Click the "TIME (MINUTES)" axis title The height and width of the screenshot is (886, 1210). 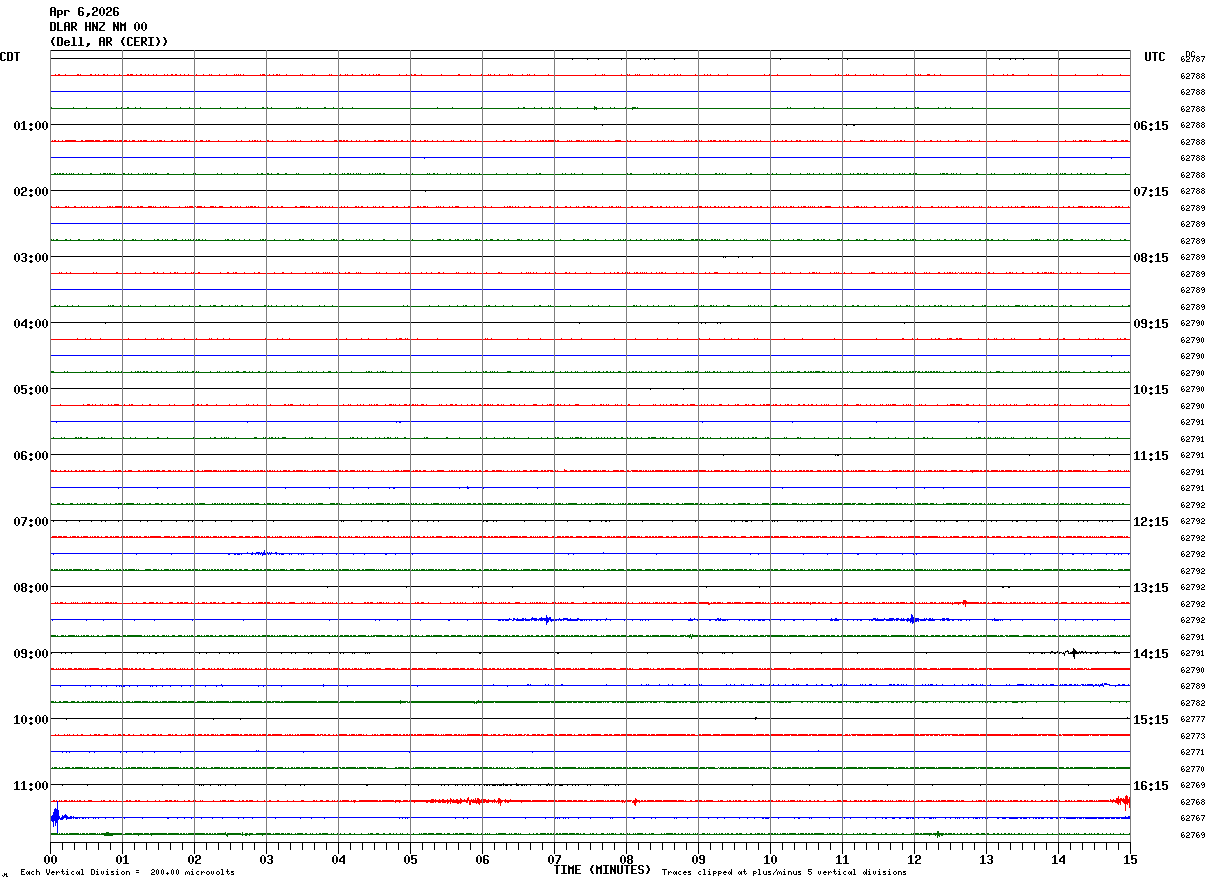(x=602, y=870)
